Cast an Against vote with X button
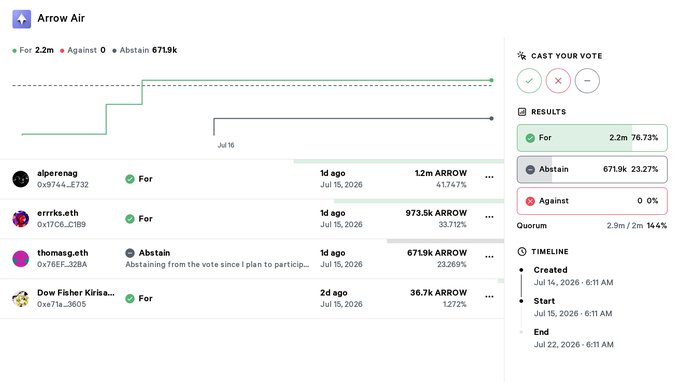 tap(558, 81)
